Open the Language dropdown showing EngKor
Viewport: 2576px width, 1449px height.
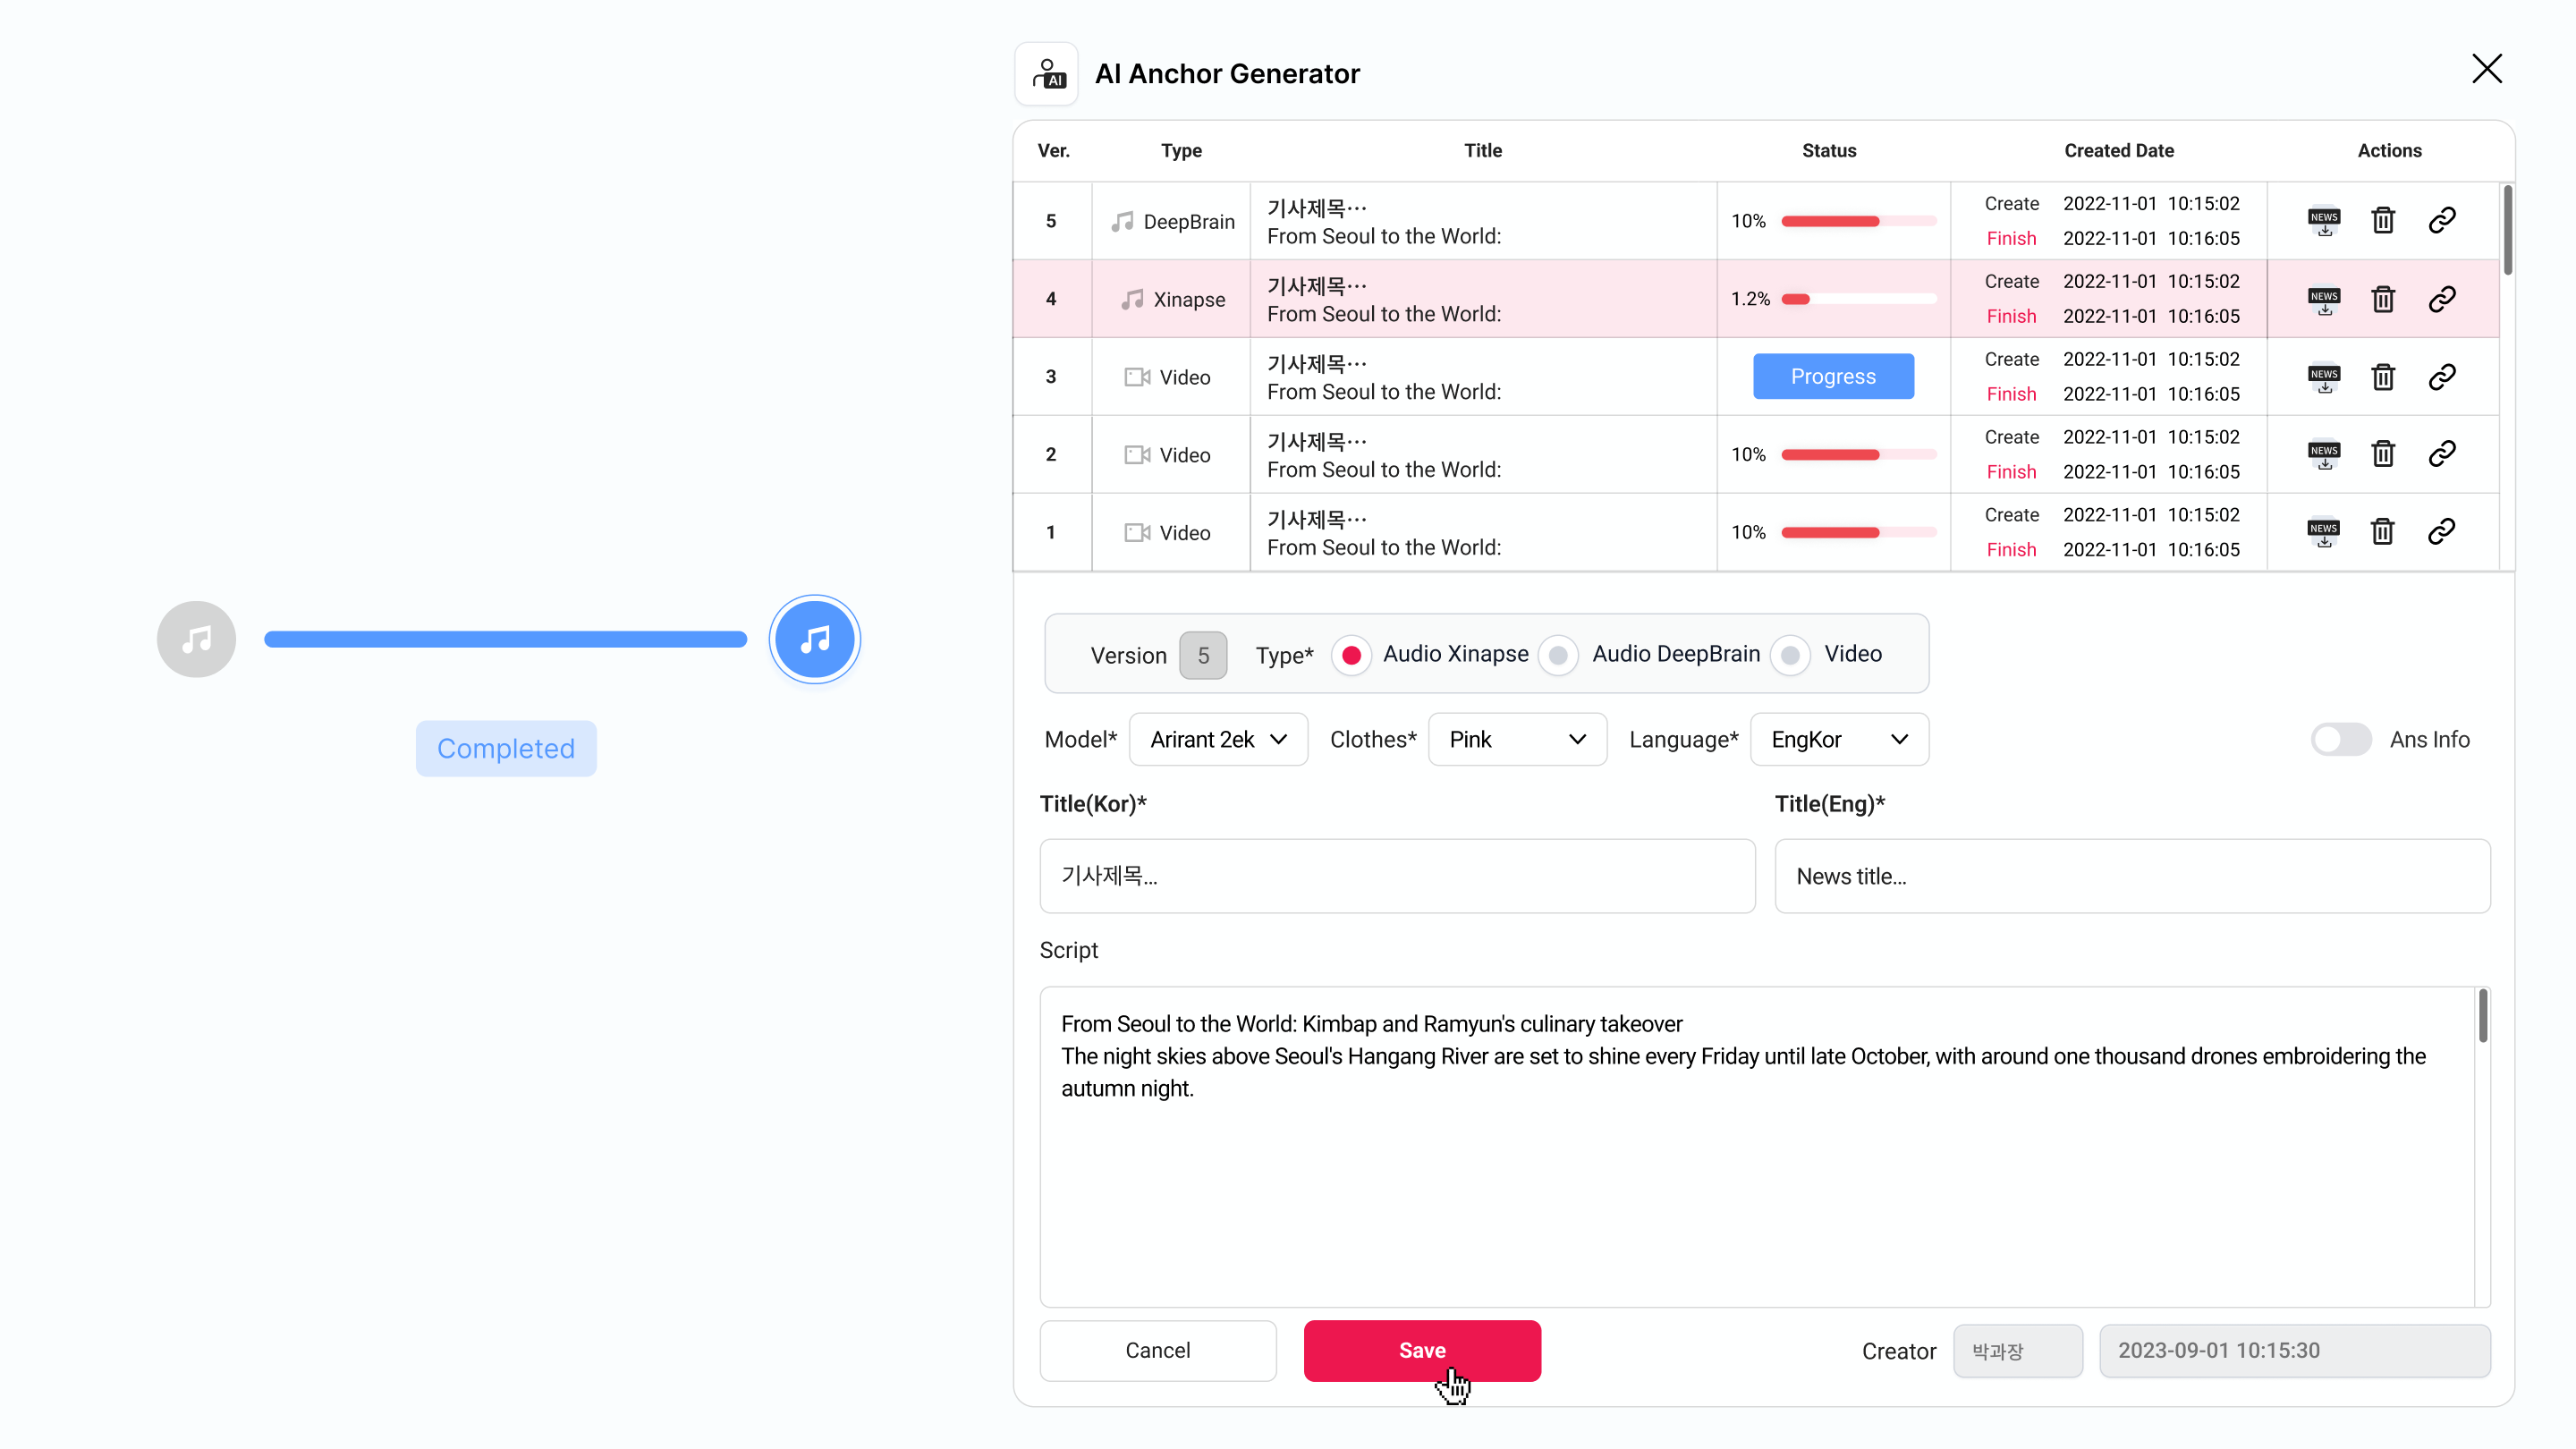coord(1839,739)
